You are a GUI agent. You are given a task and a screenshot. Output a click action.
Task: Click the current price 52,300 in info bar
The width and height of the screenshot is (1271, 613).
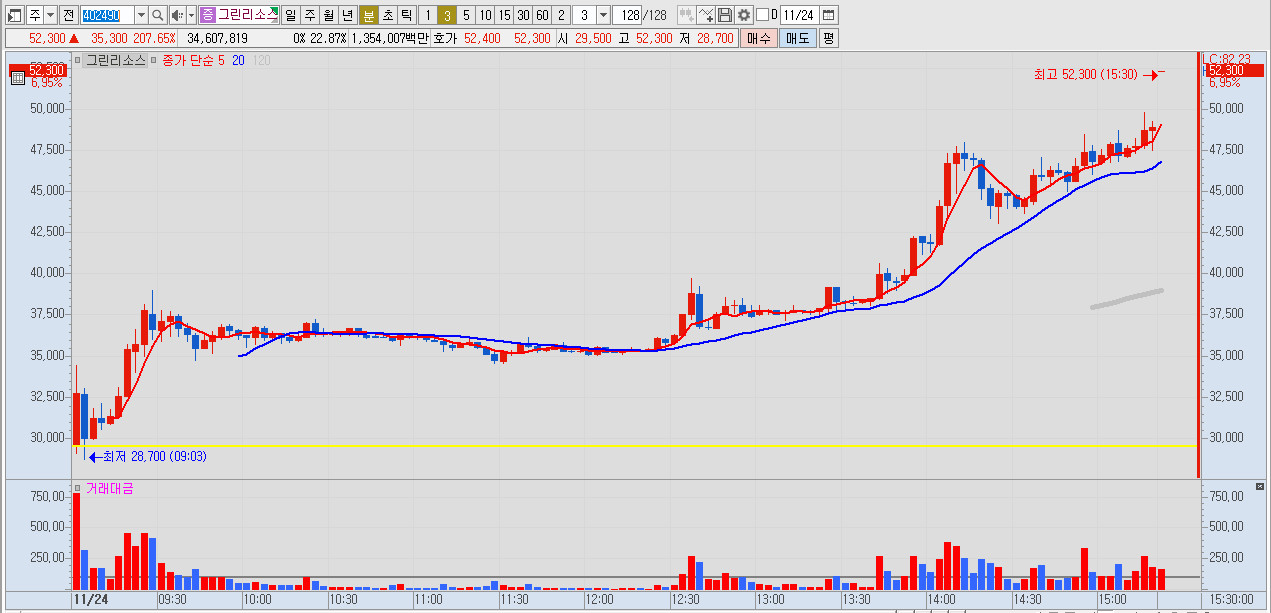tap(47, 38)
